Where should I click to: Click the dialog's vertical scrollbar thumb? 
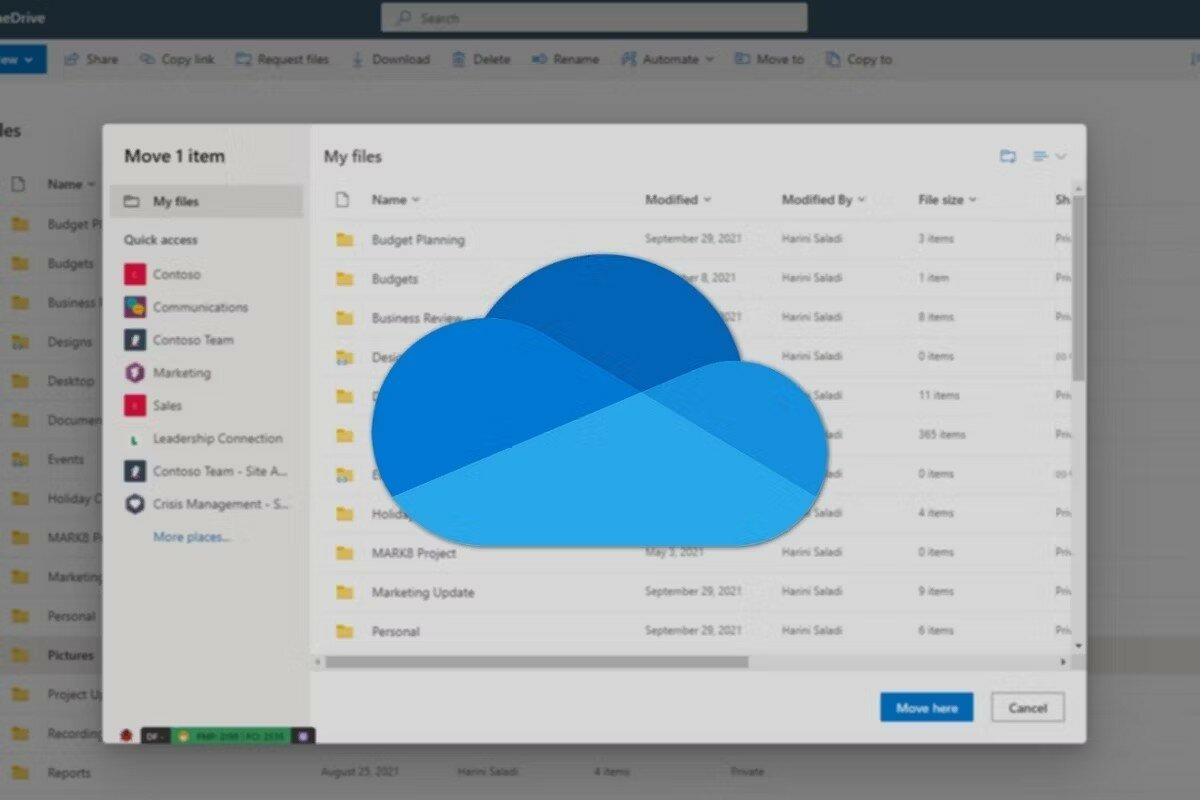point(1078,287)
